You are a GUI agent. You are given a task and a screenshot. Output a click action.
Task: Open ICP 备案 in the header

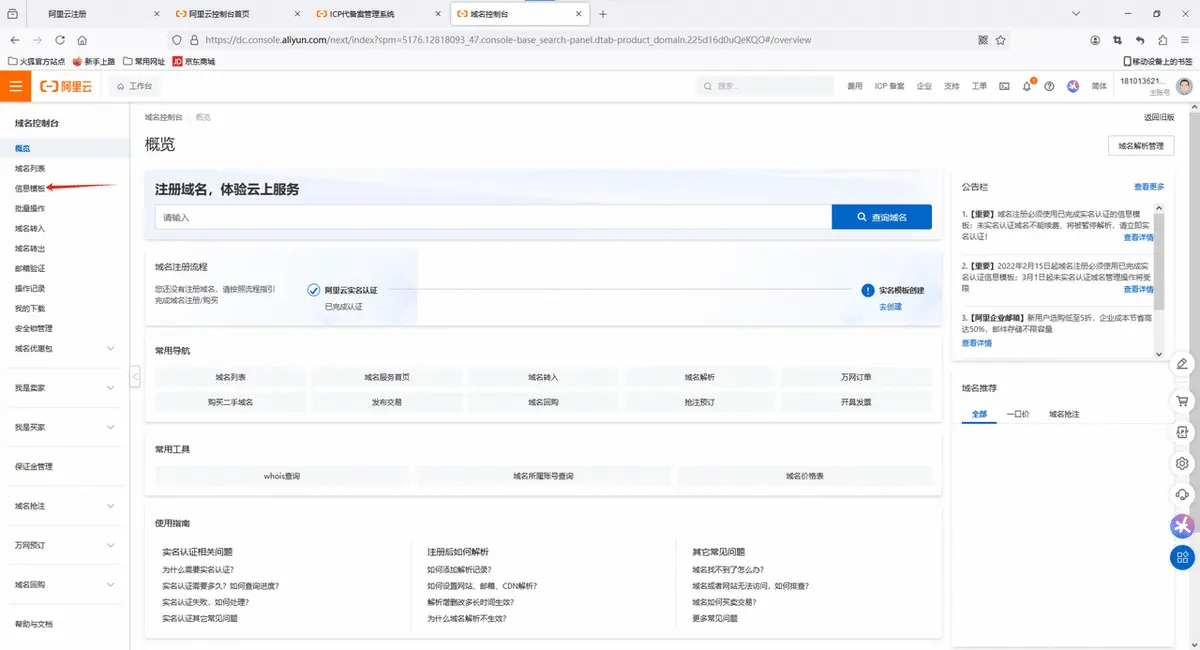pos(890,87)
